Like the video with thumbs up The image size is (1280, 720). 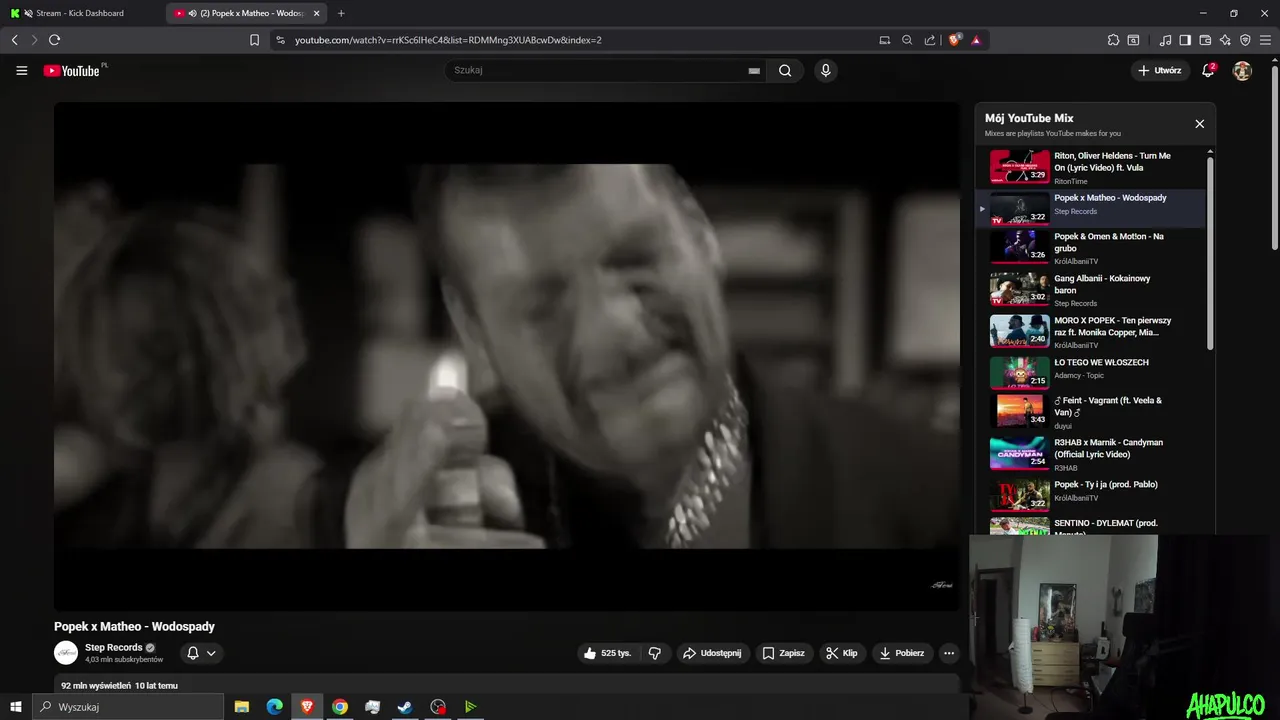(608, 653)
